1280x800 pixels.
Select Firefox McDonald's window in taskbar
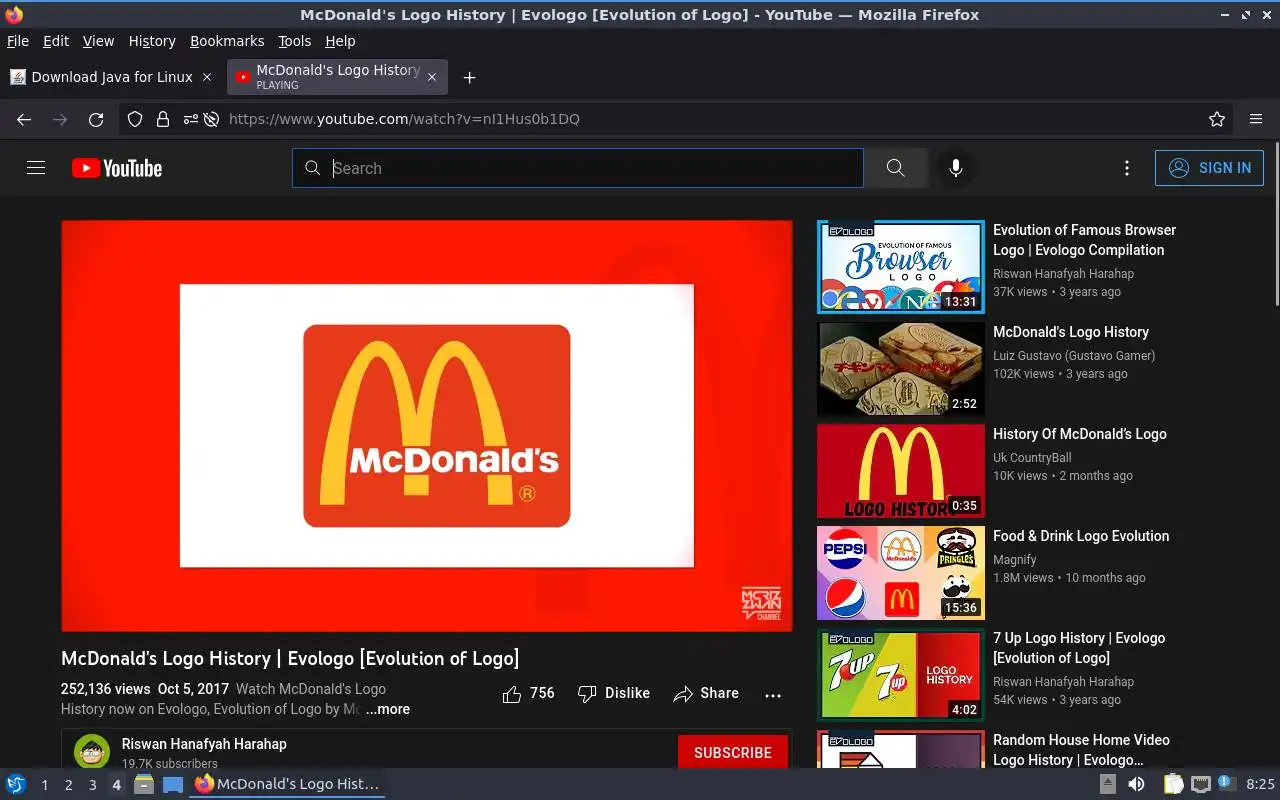(288, 785)
